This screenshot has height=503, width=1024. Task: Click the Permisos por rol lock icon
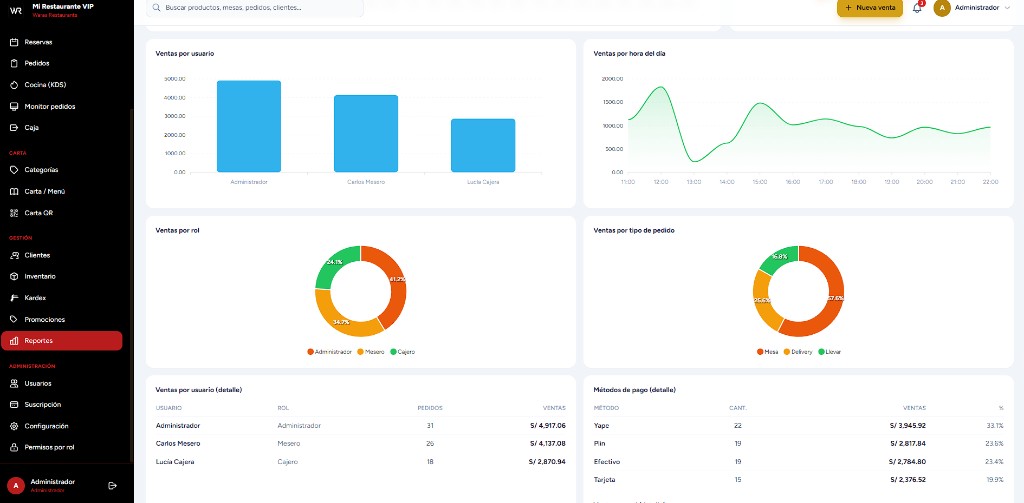14,447
